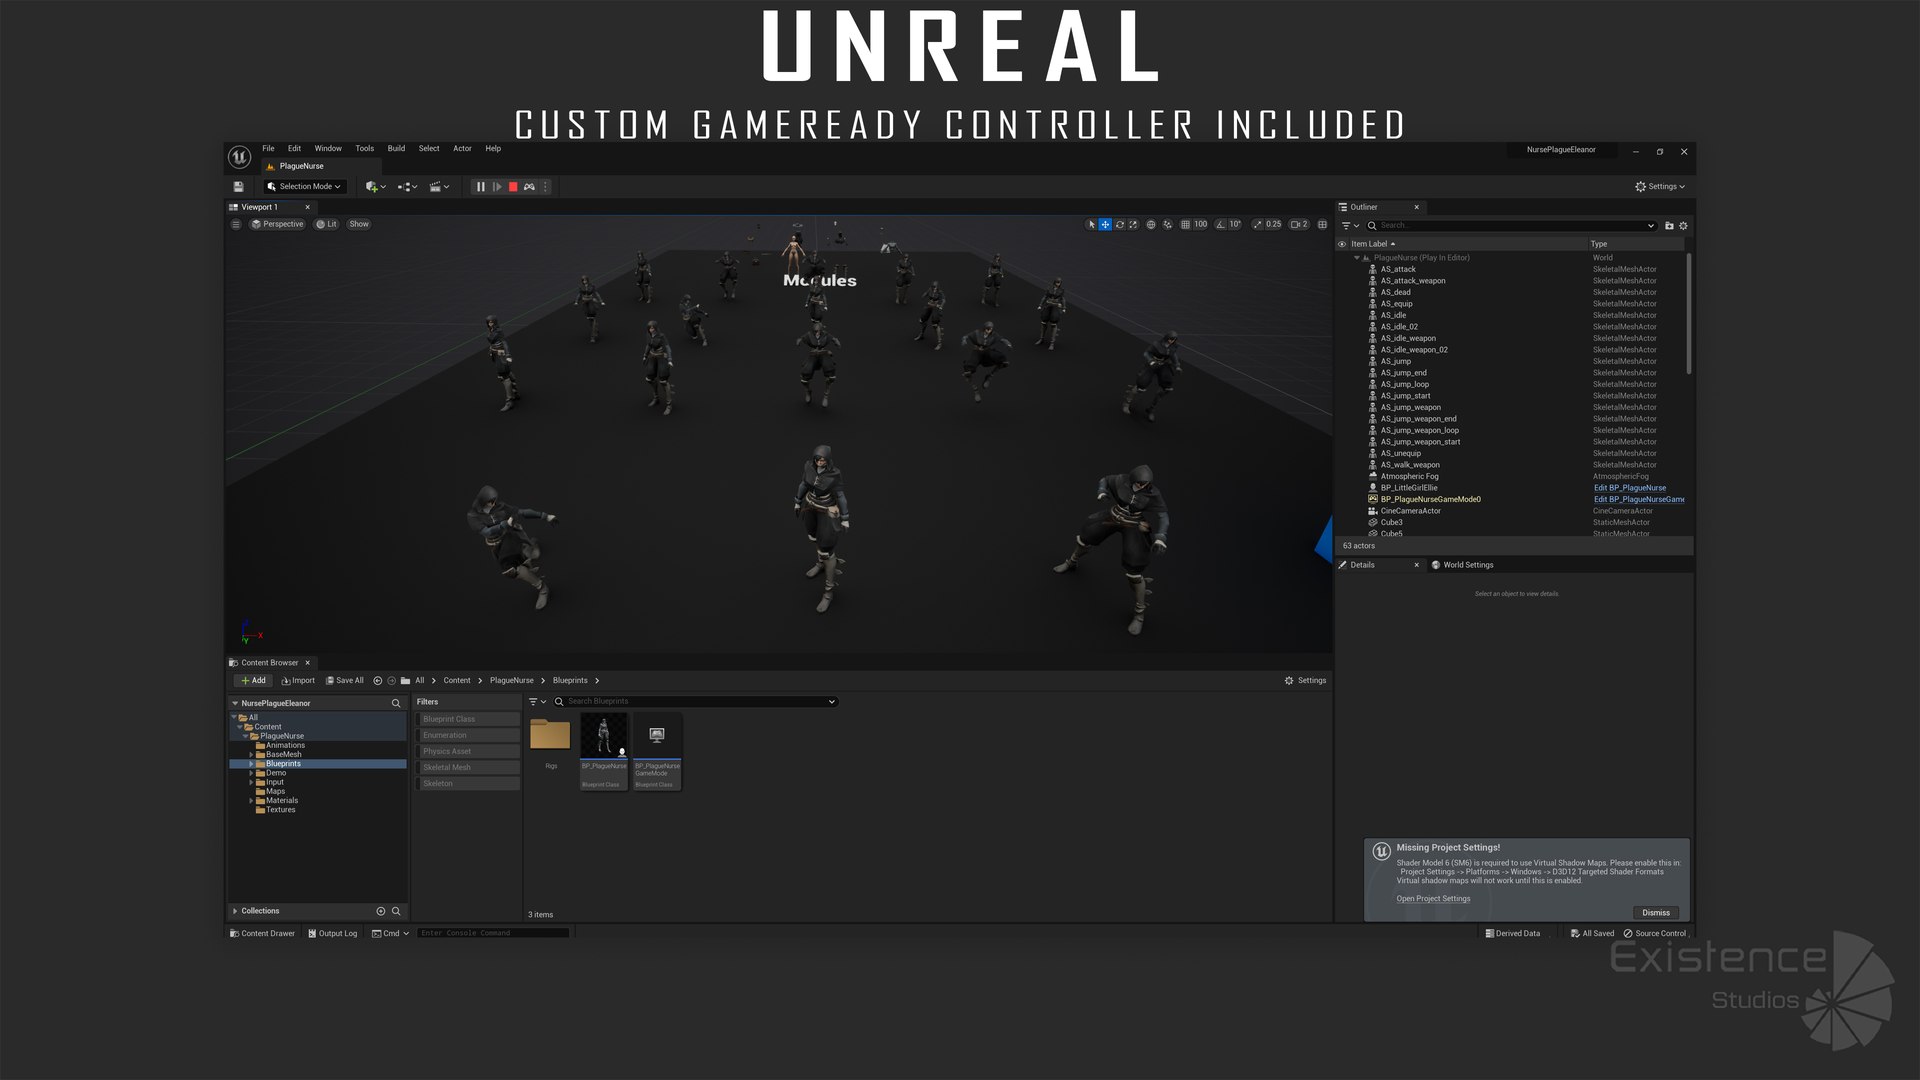Image resolution: width=1920 pixels, height=1080 pixels.
Task: Change the Lit view mode
Action: tap(327, 225)
